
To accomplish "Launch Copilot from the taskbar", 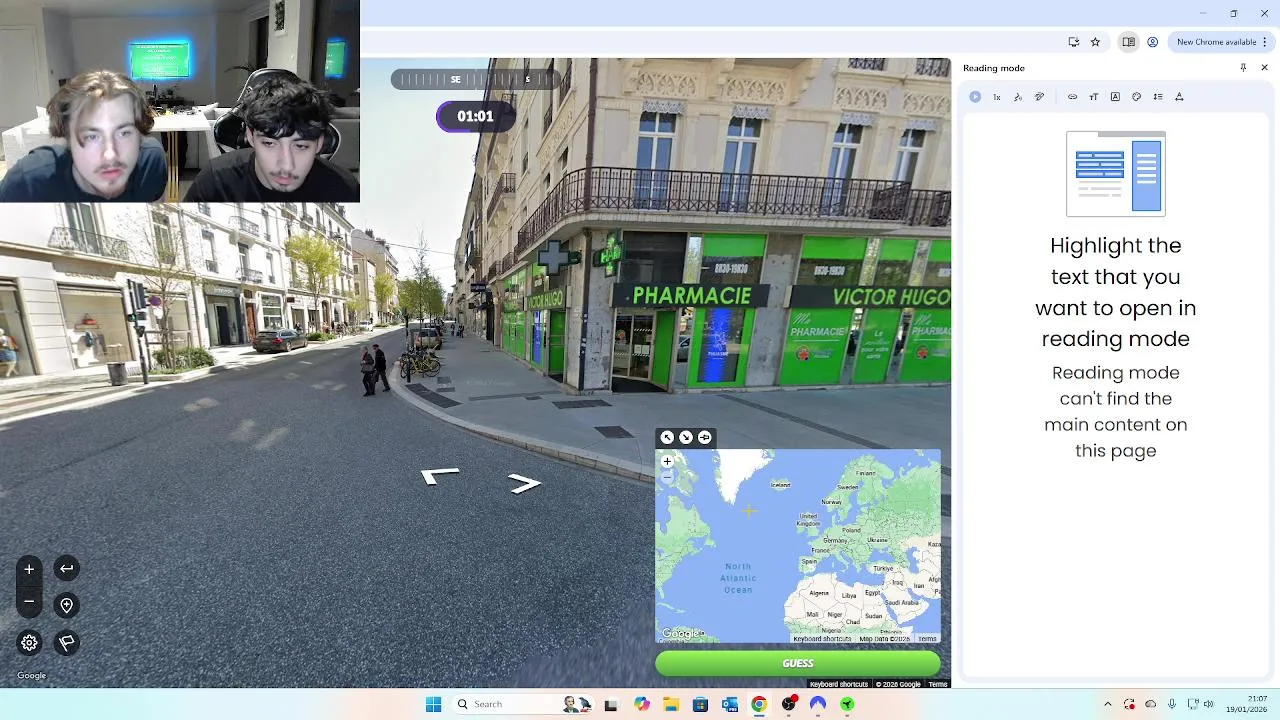I will [x=642, y=704].
